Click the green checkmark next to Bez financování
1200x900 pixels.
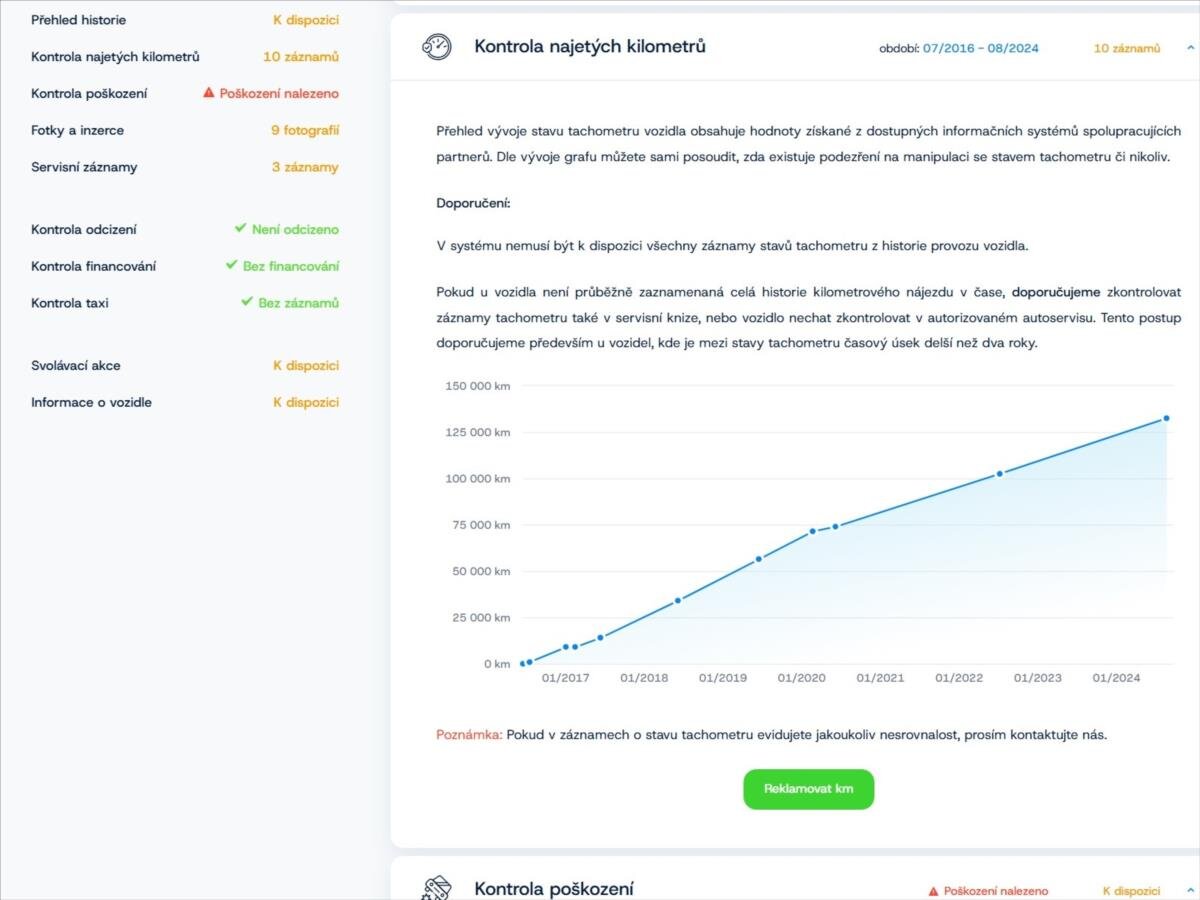231,266
